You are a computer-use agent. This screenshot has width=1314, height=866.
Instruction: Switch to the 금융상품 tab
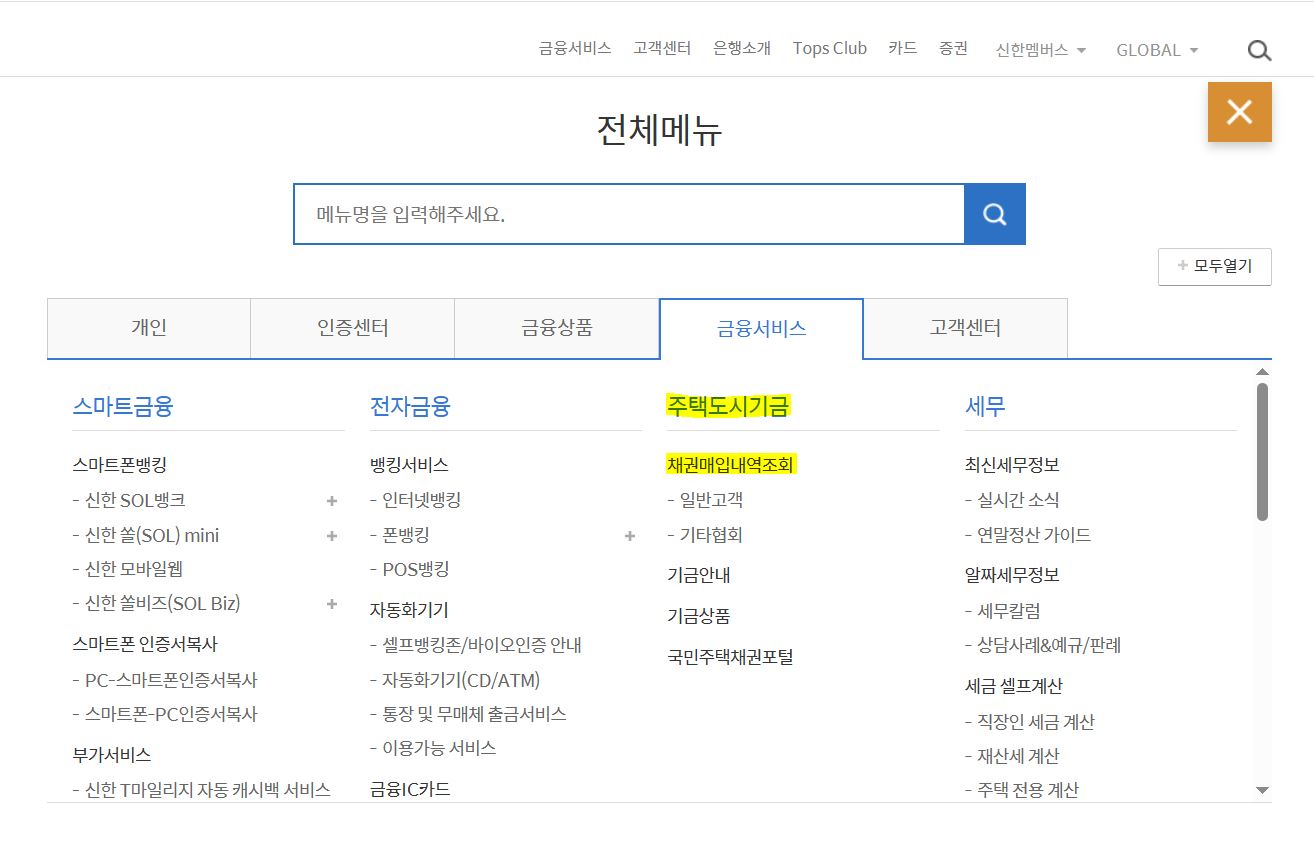point(556,328)
